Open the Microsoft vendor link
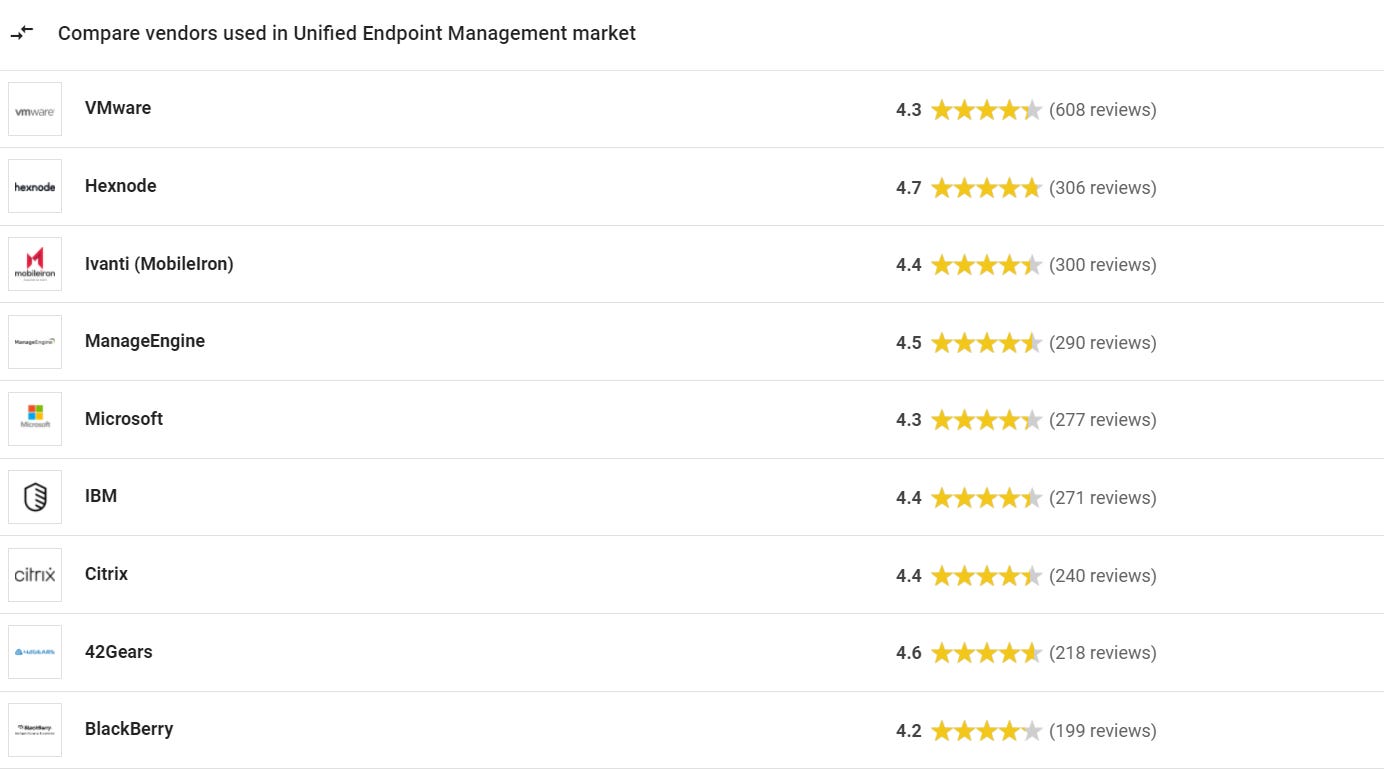Viewport: 1384px width, 769px height. (x=124, y=419)
